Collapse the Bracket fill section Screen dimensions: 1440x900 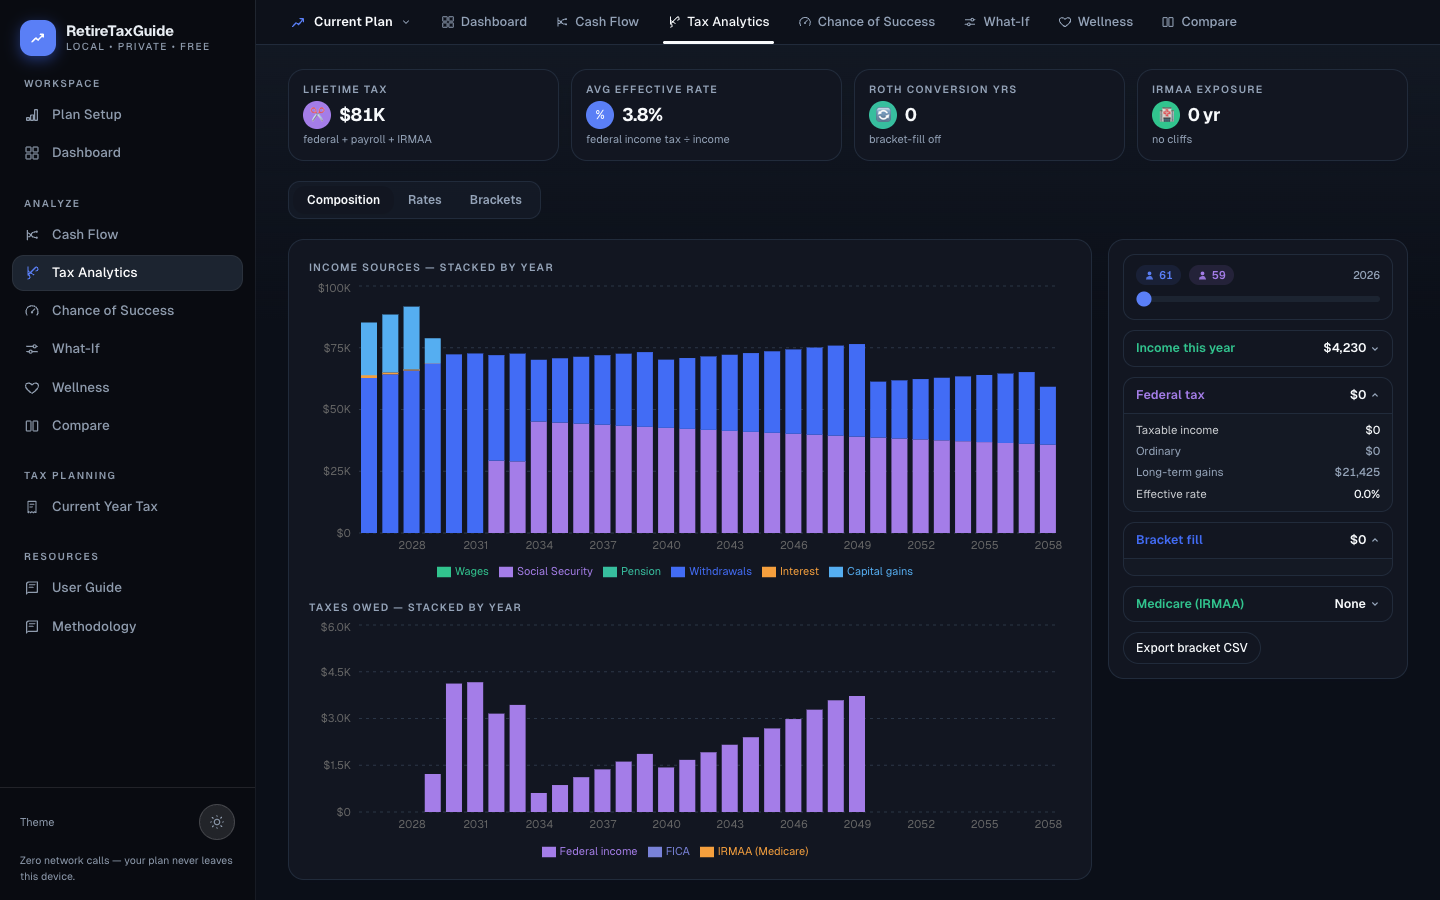click(1258, 540)
